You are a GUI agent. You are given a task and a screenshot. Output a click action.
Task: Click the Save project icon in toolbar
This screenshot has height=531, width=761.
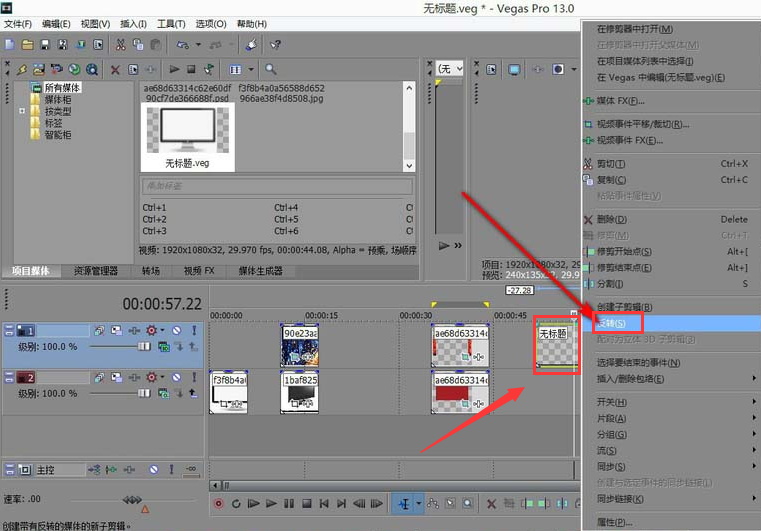point(46,44)
